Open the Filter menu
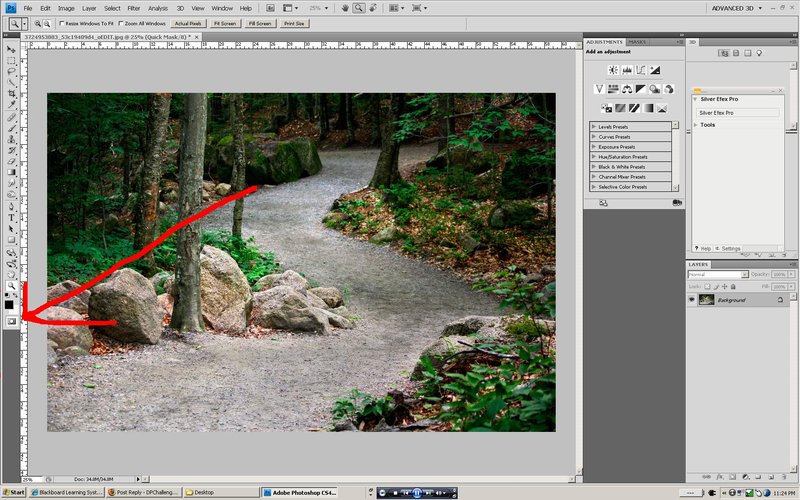Image resolution: width=800 pixels, height=500 pixels. pyautogui.click(x=134, y=8)
